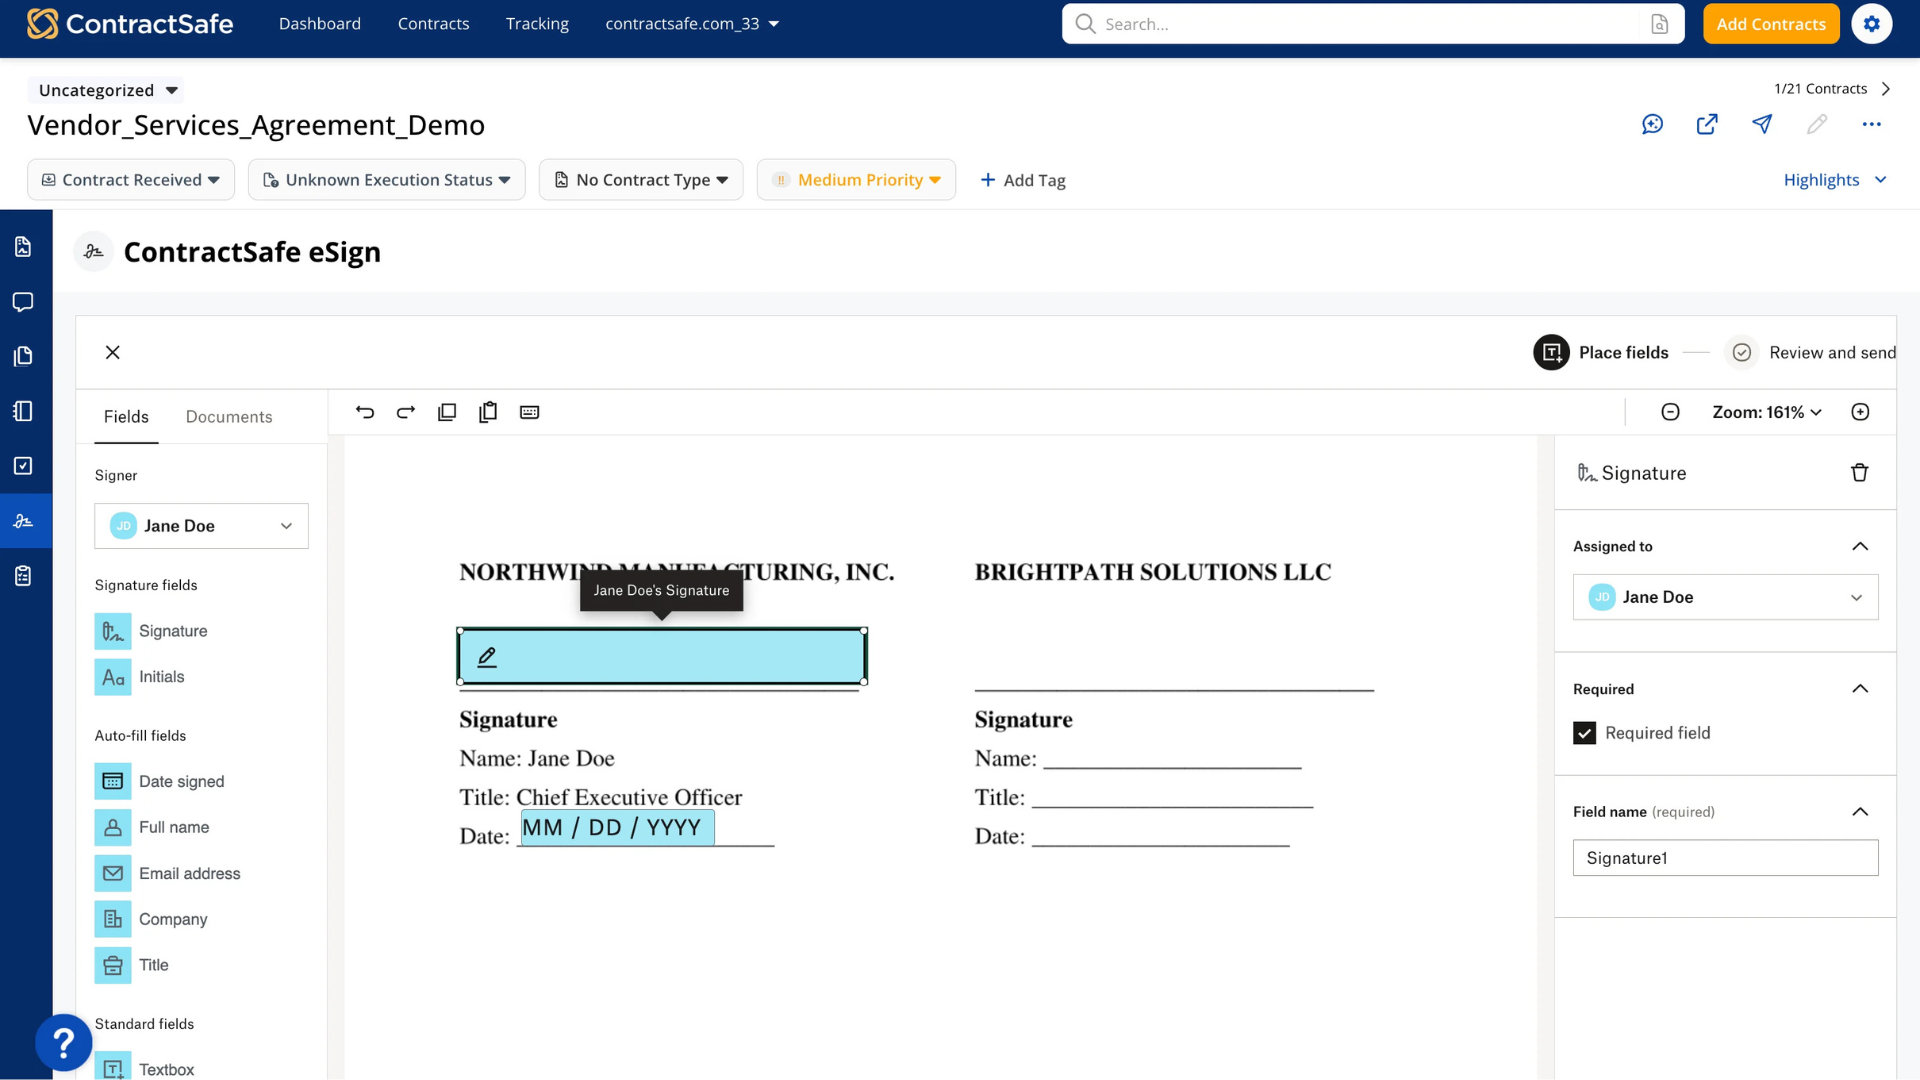Screen dimensions: 1920x1080
Task: Click the pencil edit icon near title
Action: coord(1817,124)
